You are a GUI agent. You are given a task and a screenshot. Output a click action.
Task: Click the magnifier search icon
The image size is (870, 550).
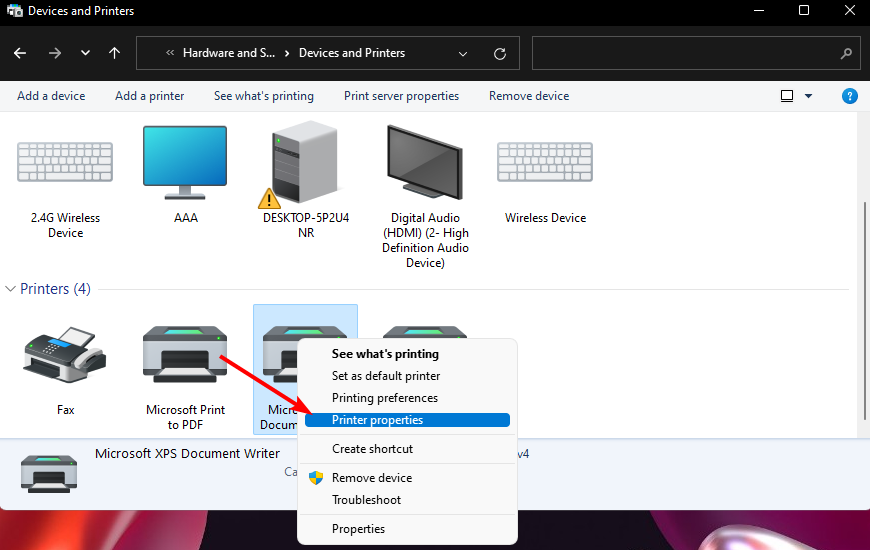point(846,54)
